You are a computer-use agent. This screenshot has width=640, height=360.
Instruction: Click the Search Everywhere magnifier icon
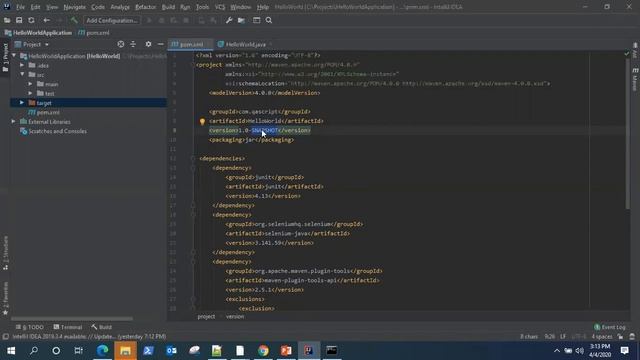269,20
